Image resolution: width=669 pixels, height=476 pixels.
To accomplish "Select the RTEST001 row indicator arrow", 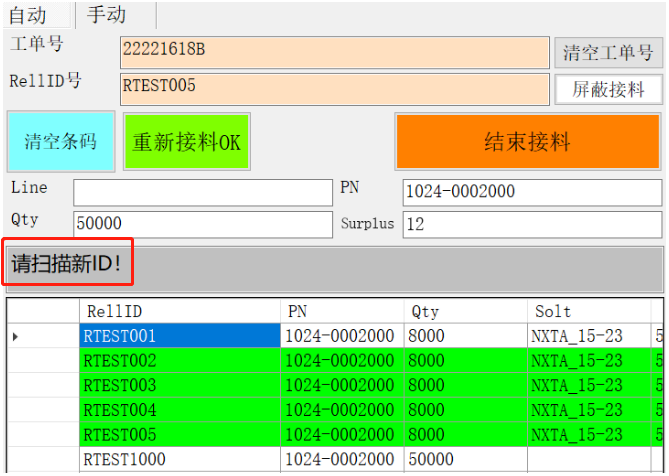I will tap(15, 337).
